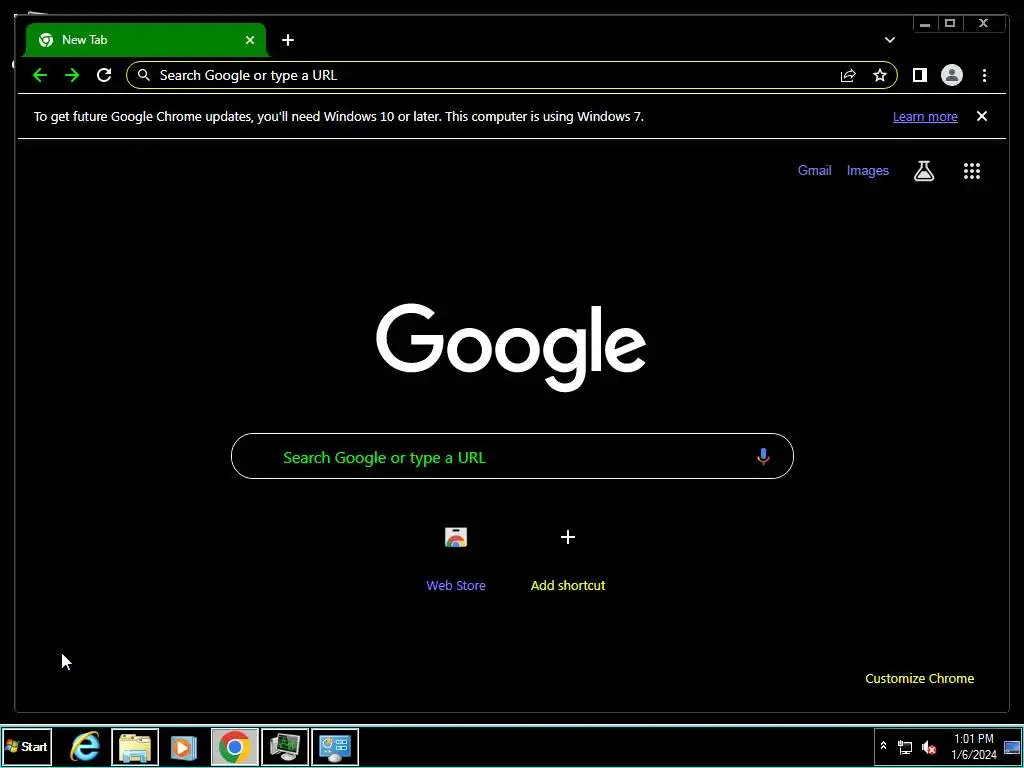Maximize the Chrome window
This screenshot has height=768, width=1024.
[x=950, y=24]
